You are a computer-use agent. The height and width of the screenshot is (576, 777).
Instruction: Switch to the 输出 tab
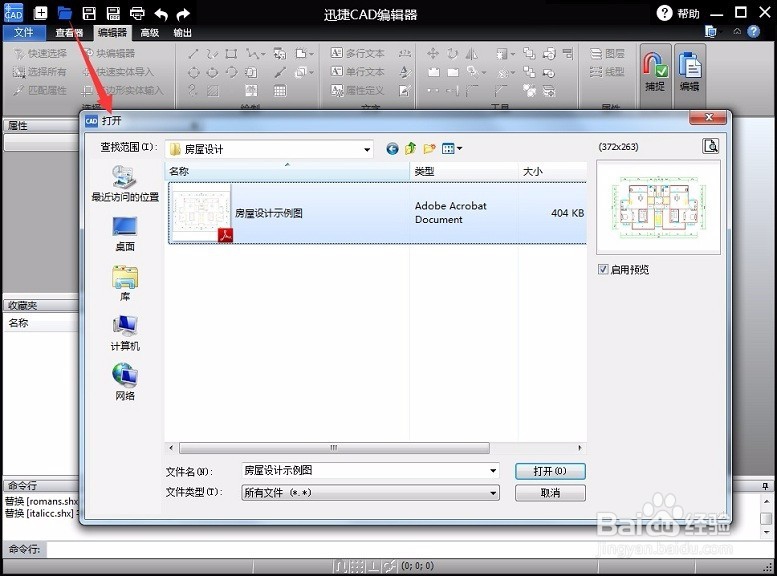[182, 33]
